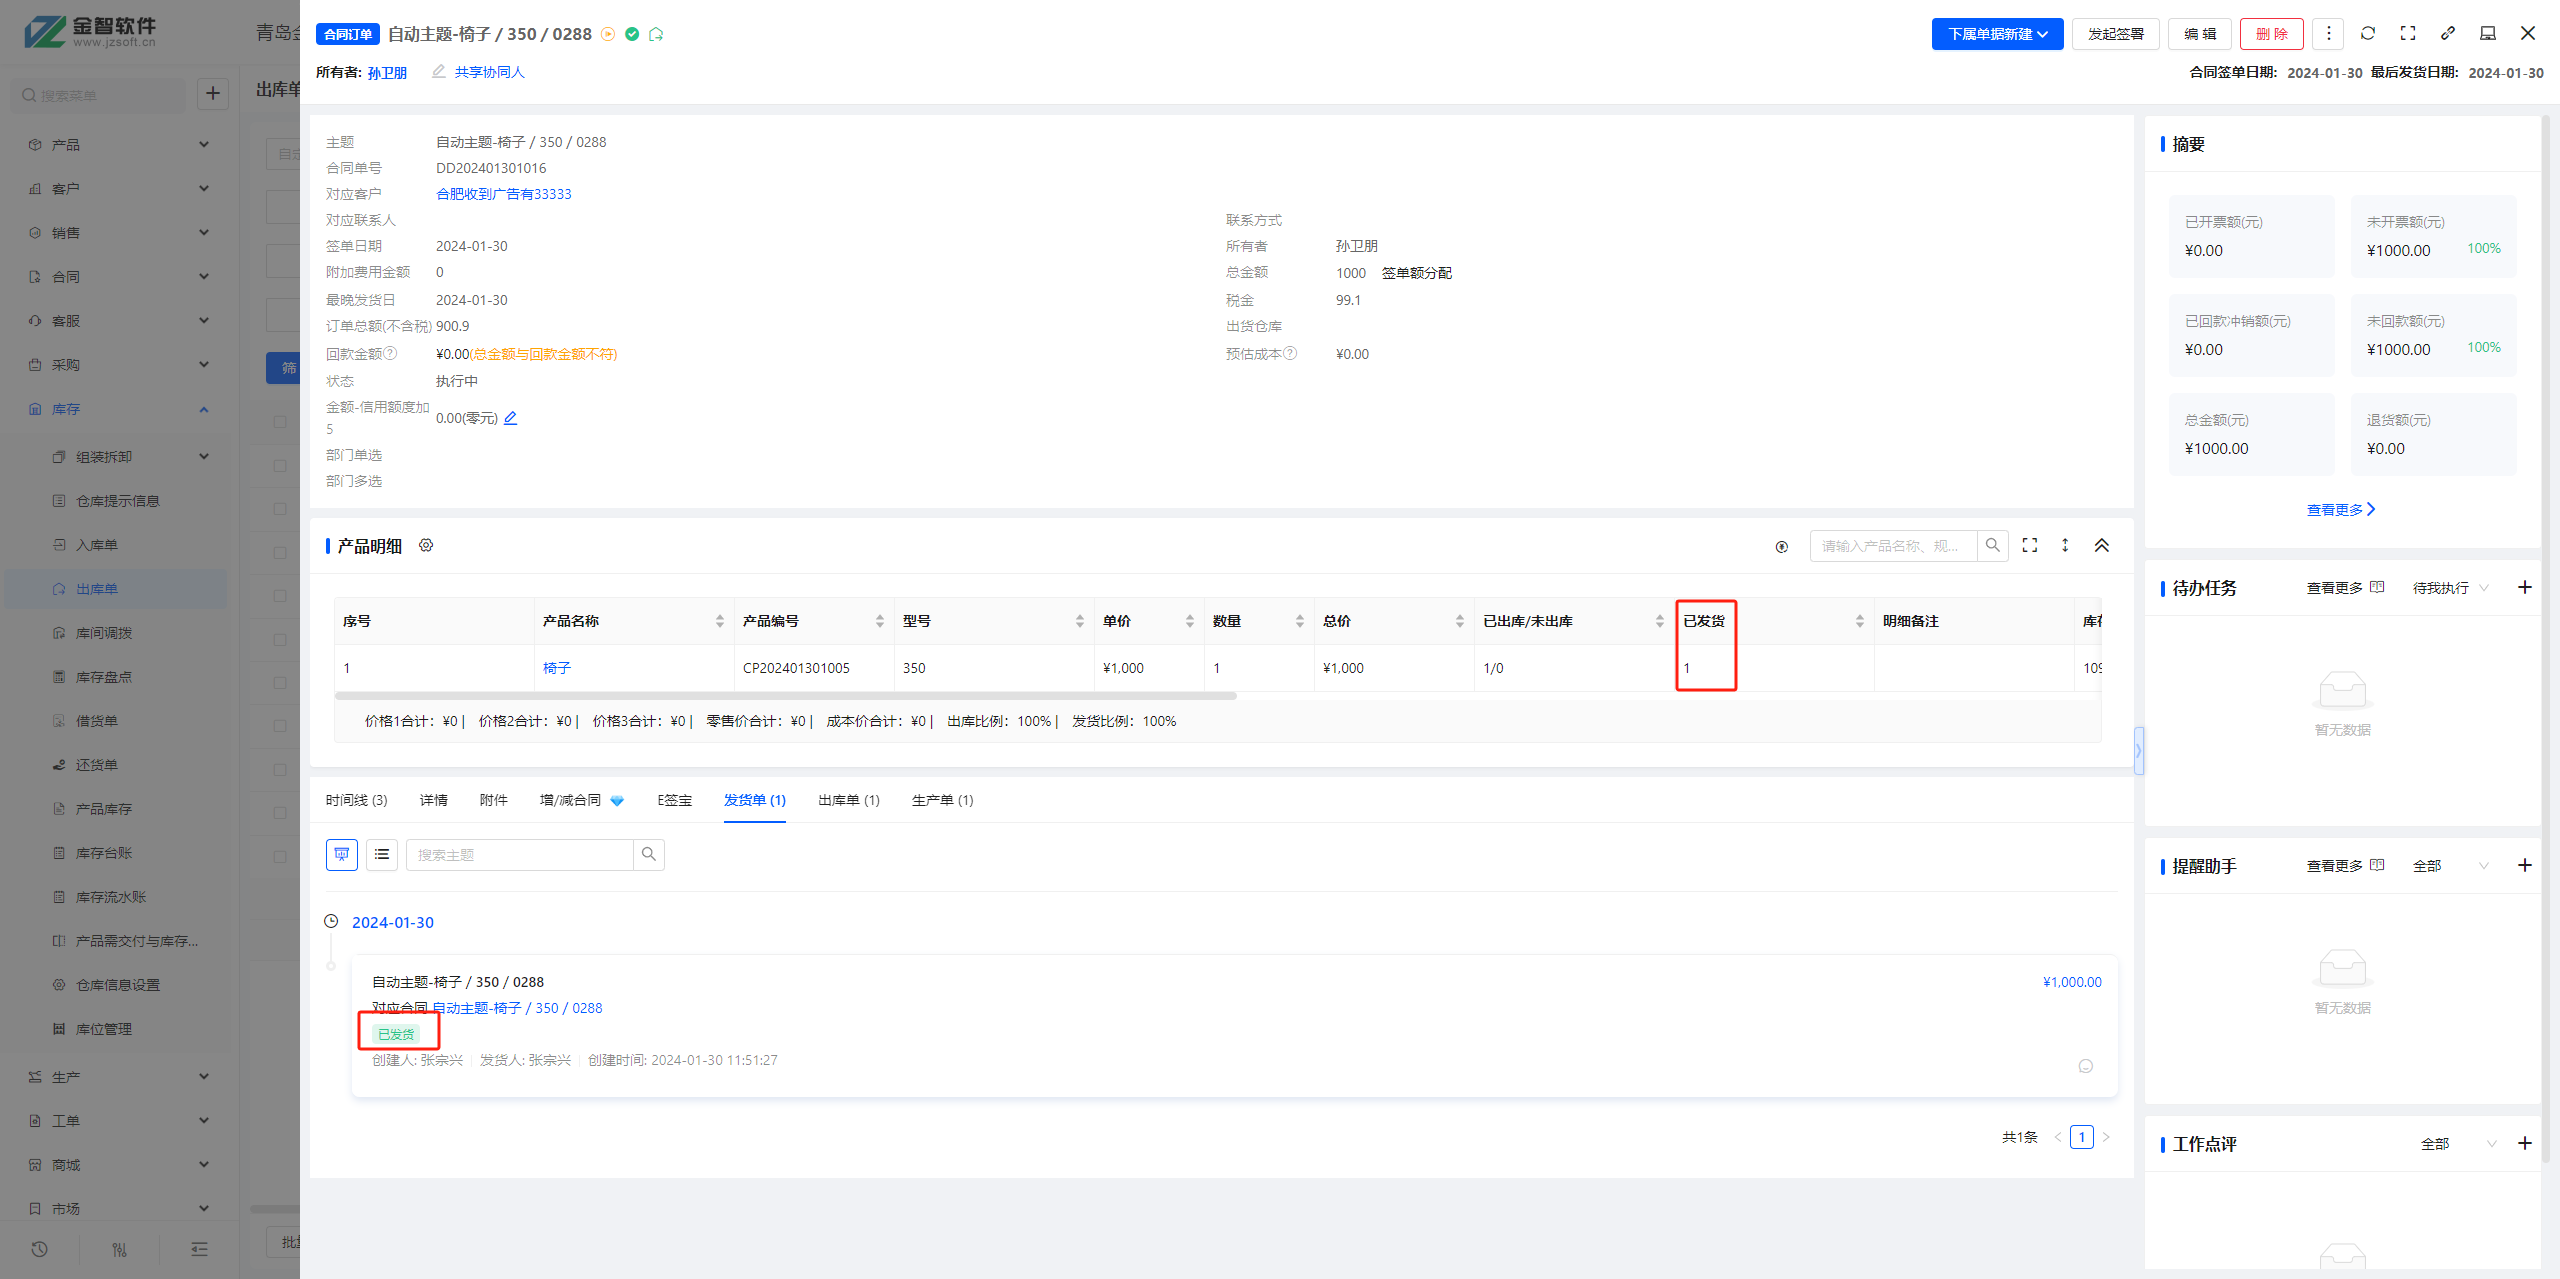Viewport: 2560px width, 1279px height.
Task: Click the 产品明细 settings gear icon
Action: pyautogui.click(x=426, y=545)
